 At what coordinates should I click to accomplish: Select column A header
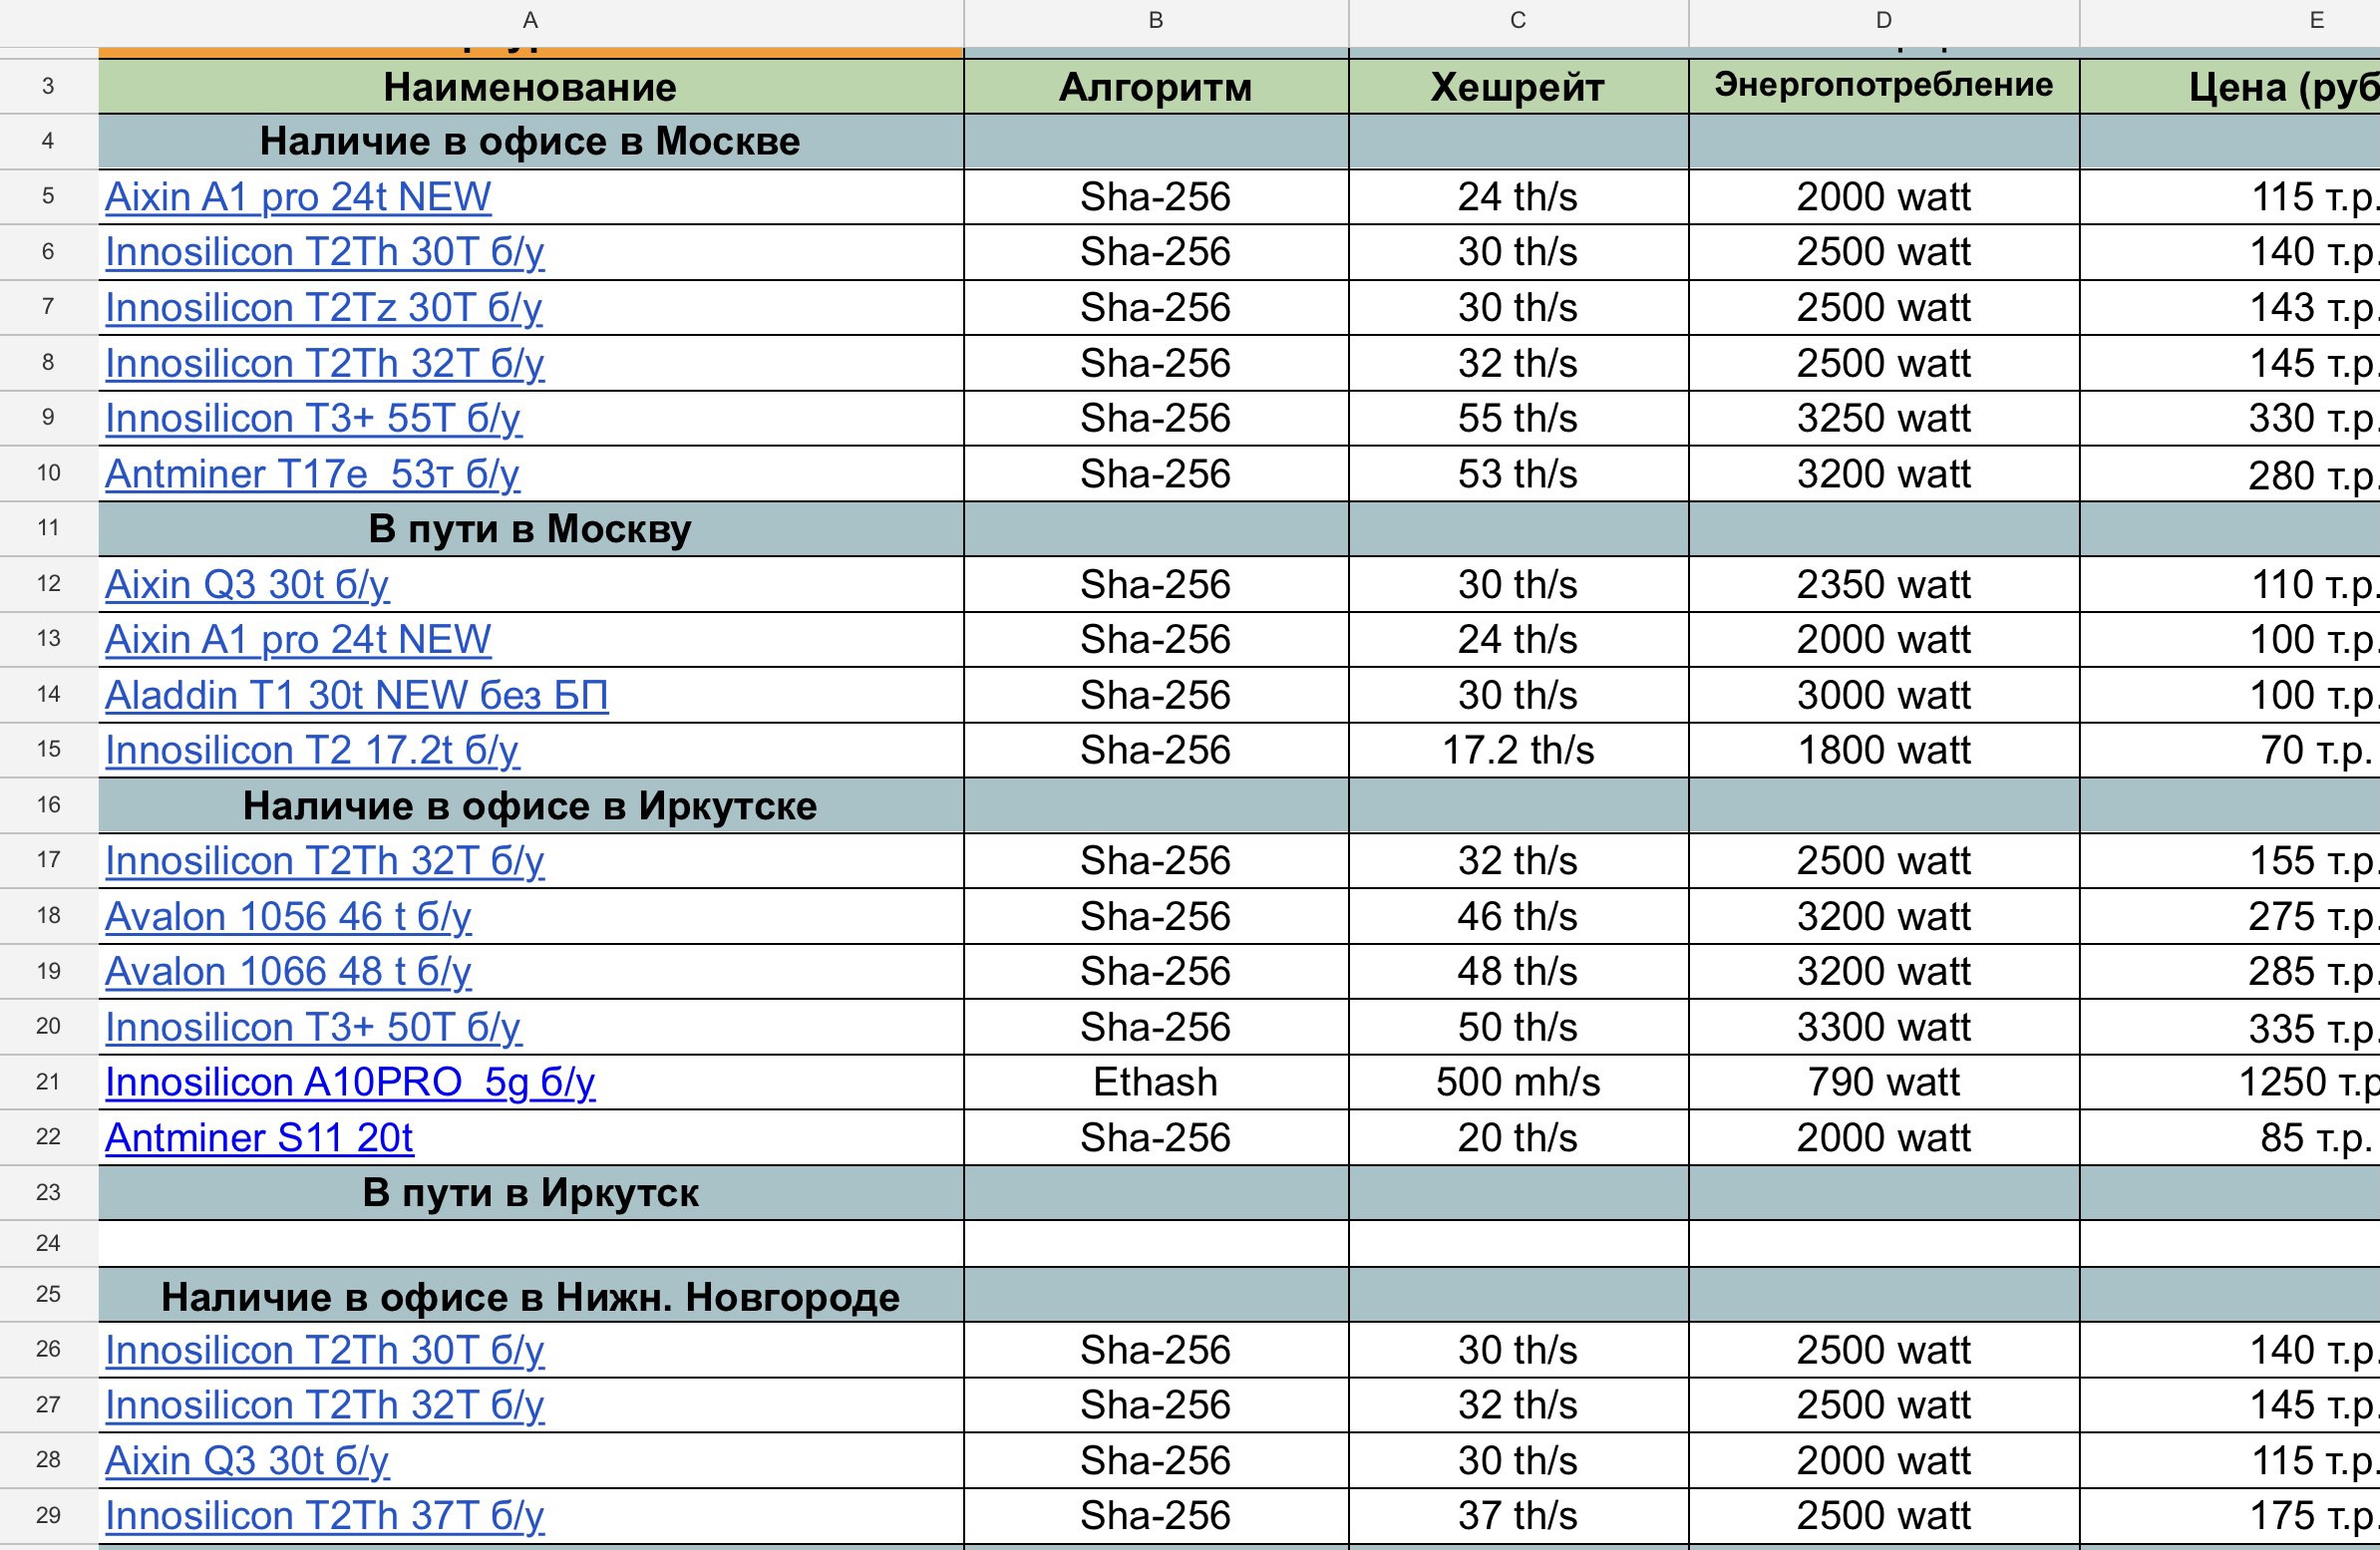(531, 21)
